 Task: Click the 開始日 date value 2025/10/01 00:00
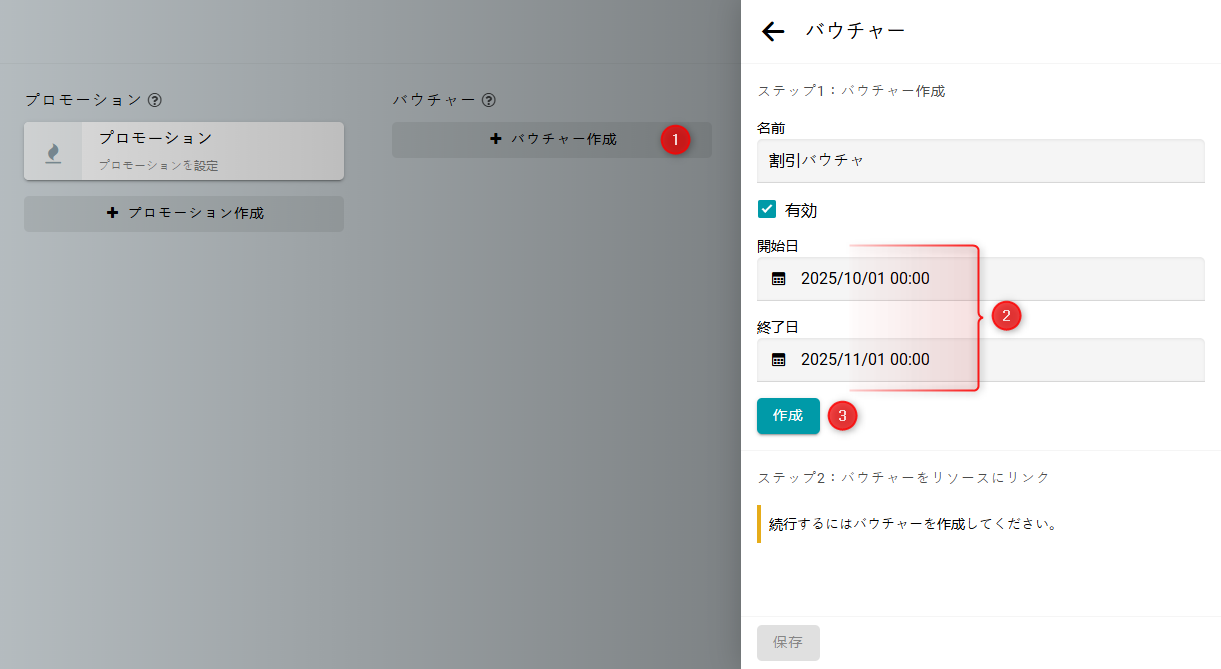pos(865,279)
